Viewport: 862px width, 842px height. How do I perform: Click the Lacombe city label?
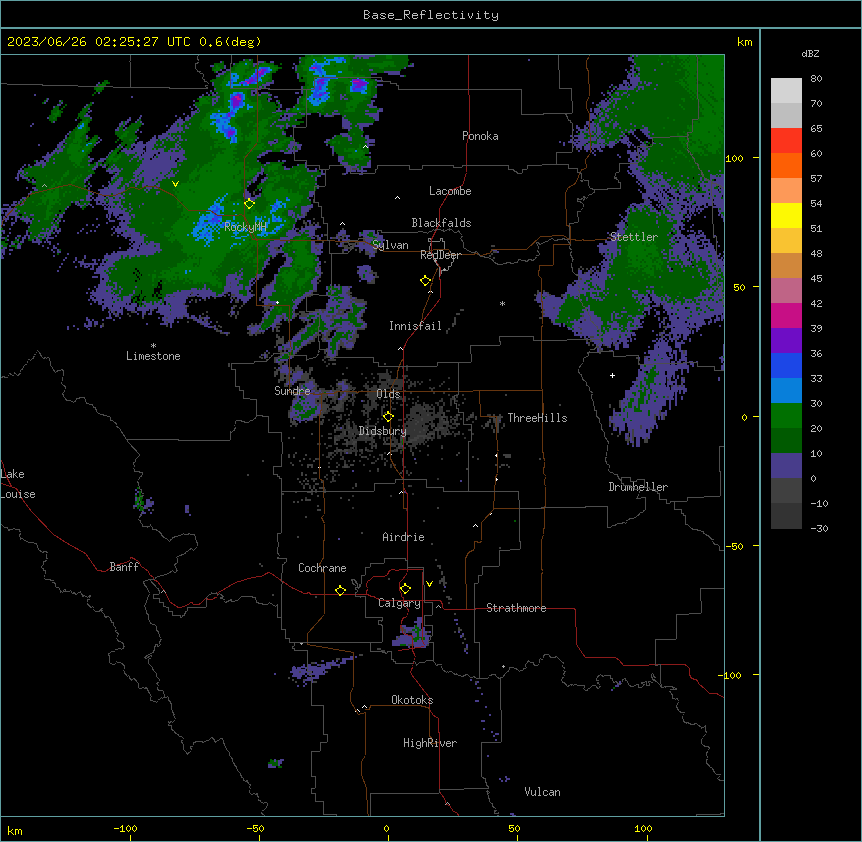point(450,191)
